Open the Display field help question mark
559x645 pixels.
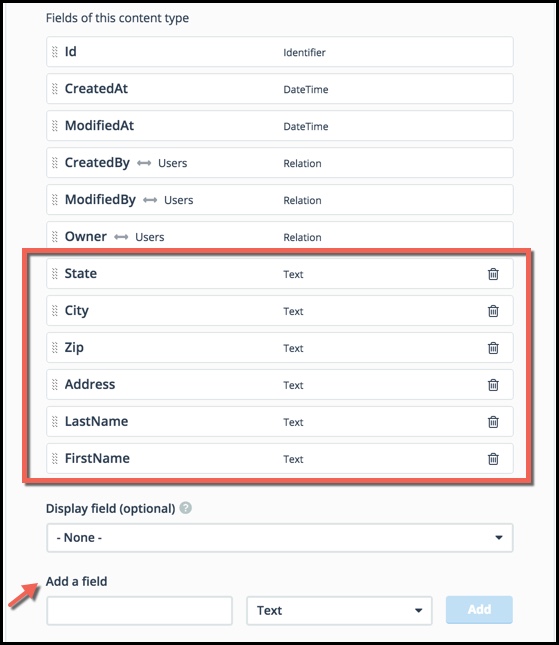186,508
